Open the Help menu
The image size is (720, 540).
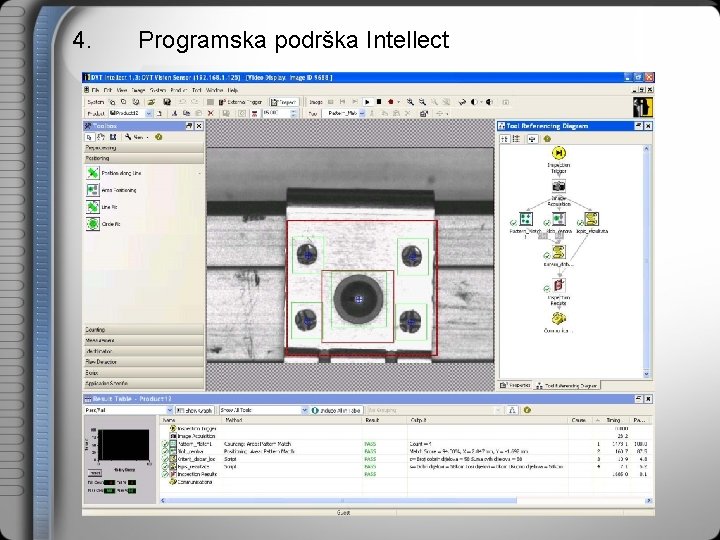point(233,90)
